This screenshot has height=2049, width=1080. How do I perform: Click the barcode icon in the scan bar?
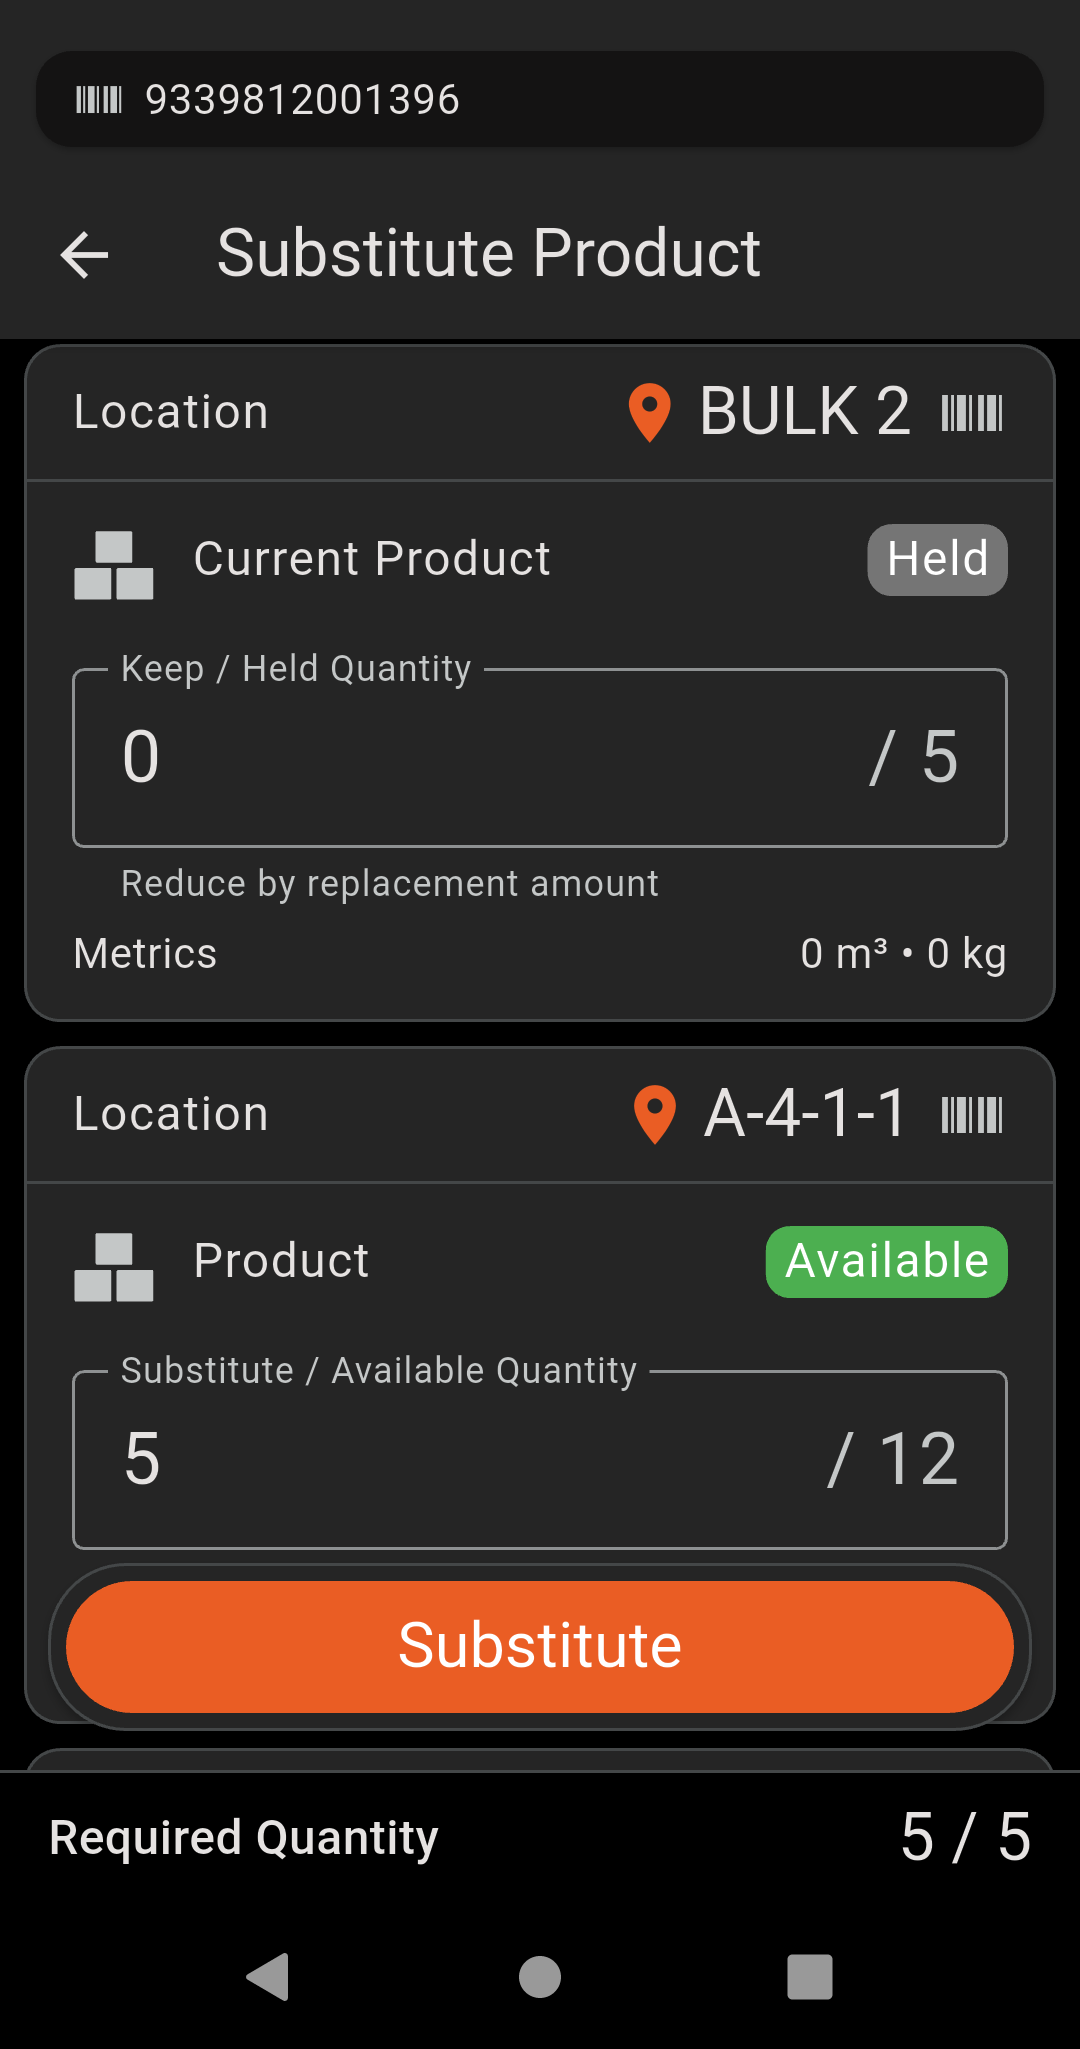pos(99,100)
